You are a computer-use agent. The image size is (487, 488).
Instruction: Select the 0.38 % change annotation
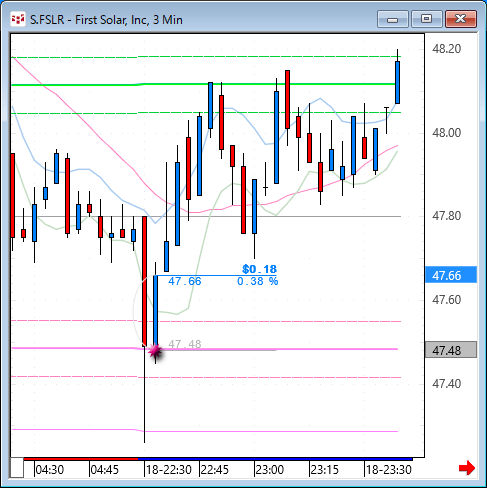(257, 281)
